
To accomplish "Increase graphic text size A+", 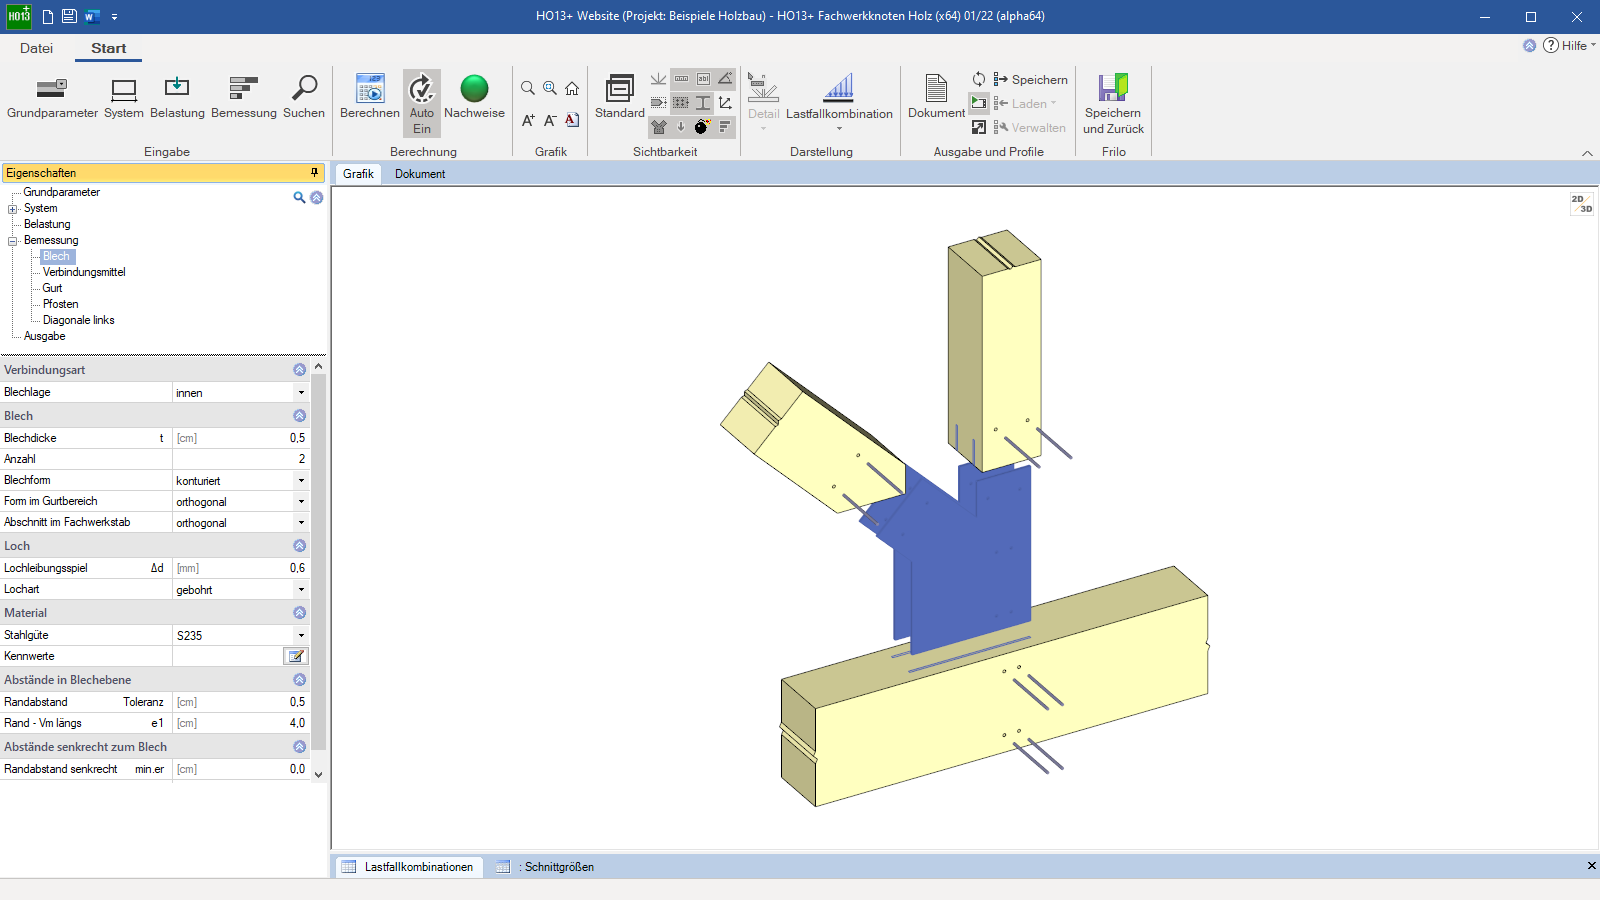I will 528,120.
